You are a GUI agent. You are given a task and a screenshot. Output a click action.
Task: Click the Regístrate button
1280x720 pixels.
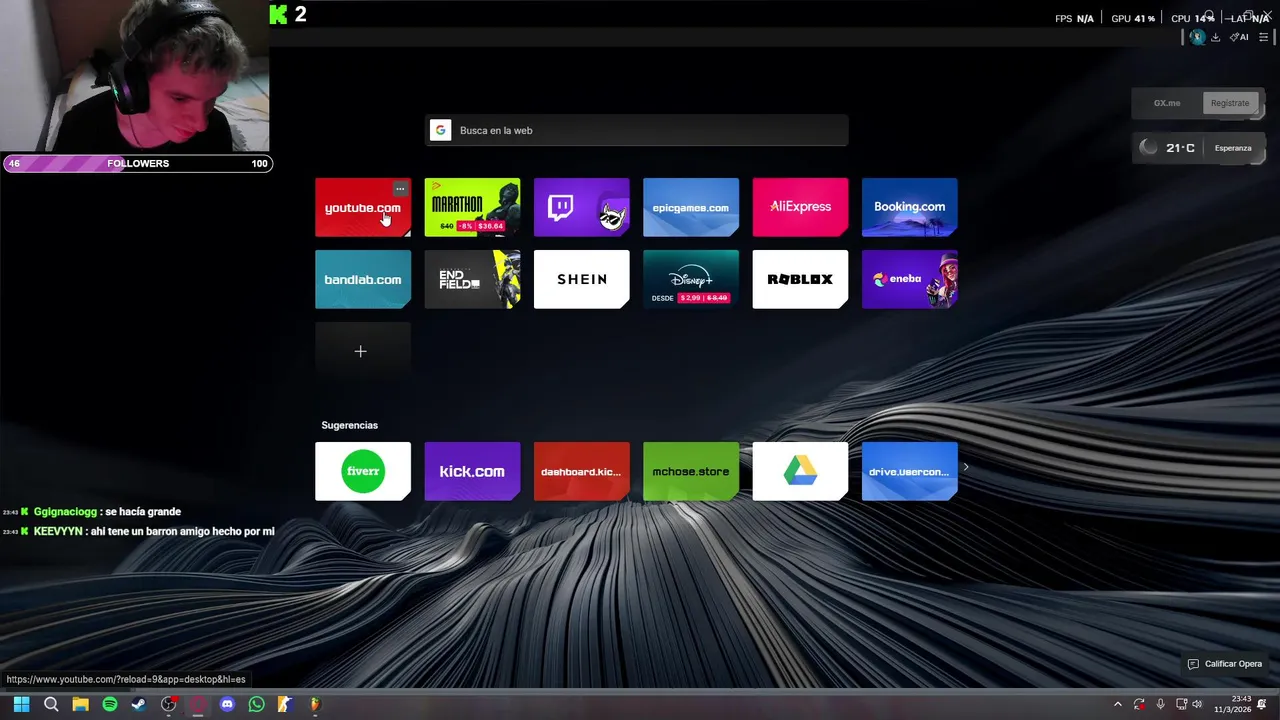[1229, 103]
